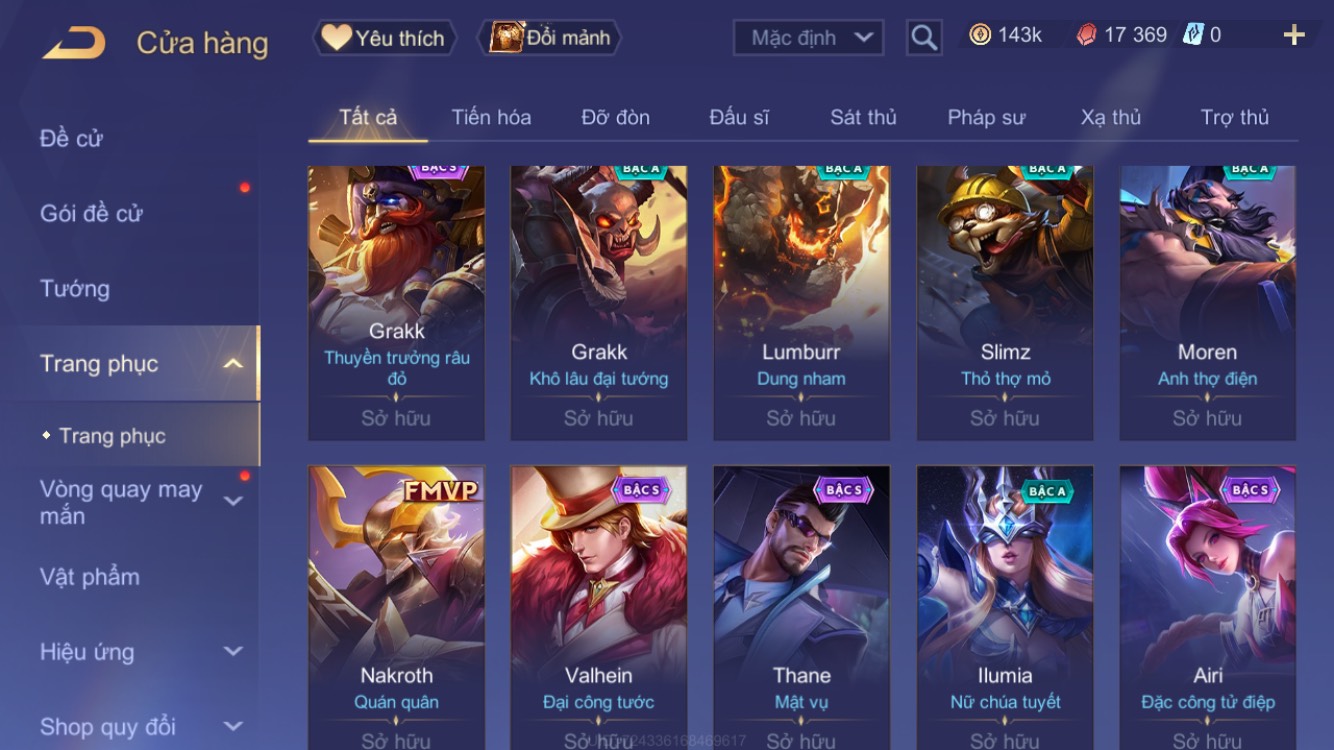This screenshot has height=750, width=1334.
Task: Open Gói đề cử sidebar item
Action: pos(91,213)
